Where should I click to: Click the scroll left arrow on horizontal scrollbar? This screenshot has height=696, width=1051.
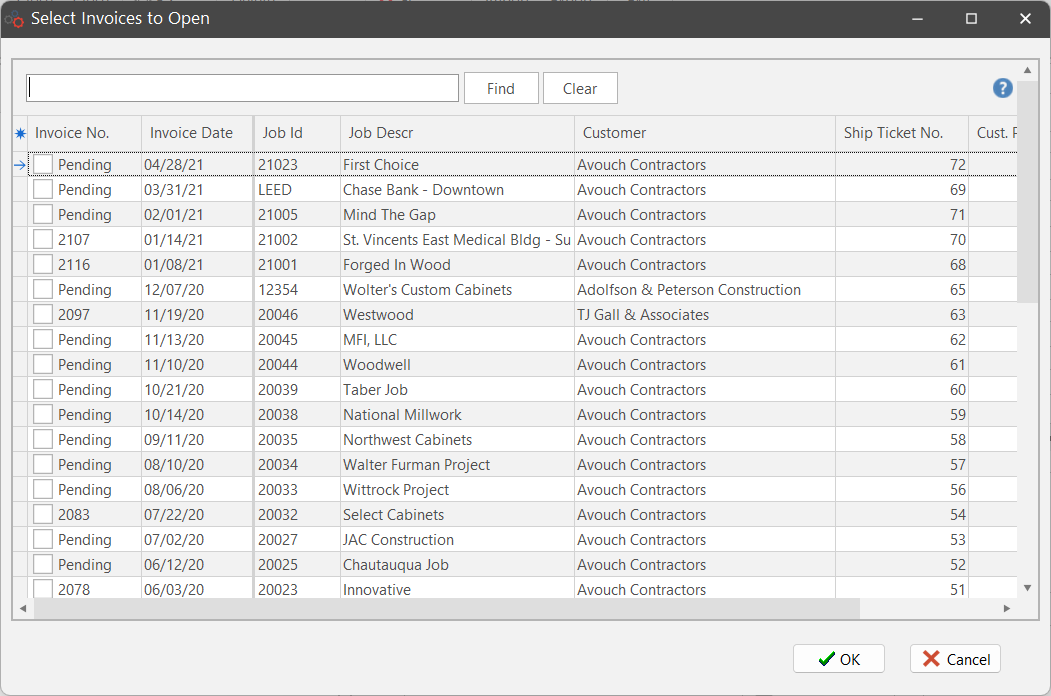(23, 608)
